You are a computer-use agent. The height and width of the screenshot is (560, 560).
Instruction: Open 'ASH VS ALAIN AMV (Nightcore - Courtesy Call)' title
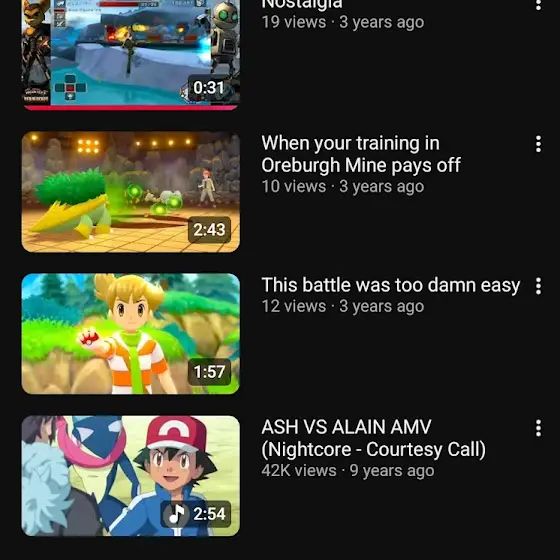click(373, 438)
